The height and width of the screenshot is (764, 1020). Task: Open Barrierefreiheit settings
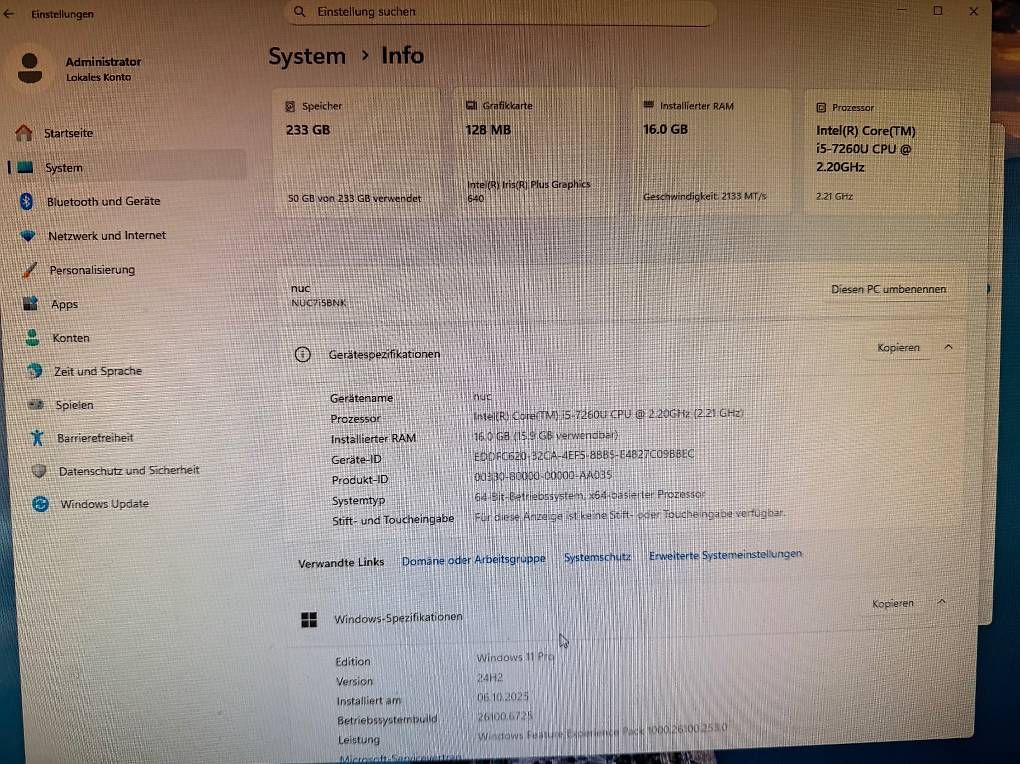click(x=95, y=438)
